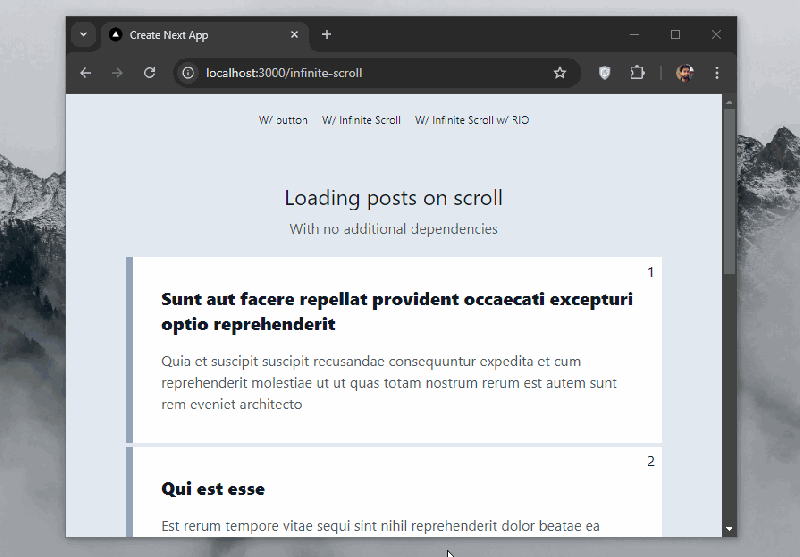
Task: Select the Create Next App tab
Action: click(205, 35)
